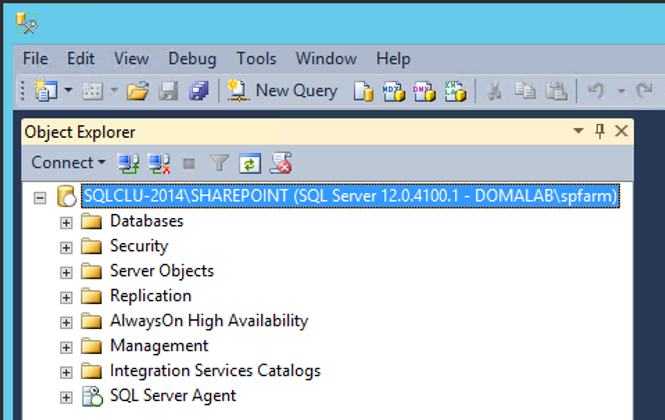Open the Help menu

click(x=393, y=59)
